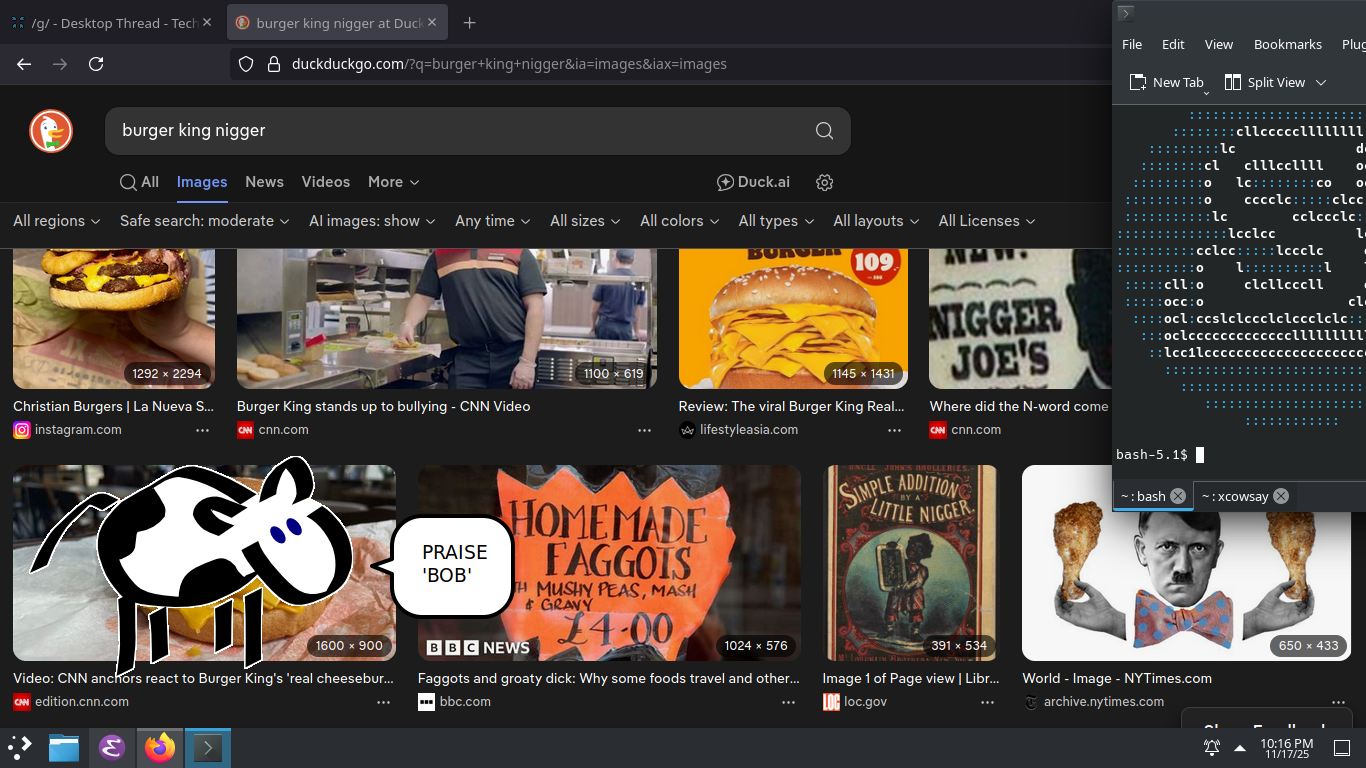Switch to the News results tab

coord(264,182)
